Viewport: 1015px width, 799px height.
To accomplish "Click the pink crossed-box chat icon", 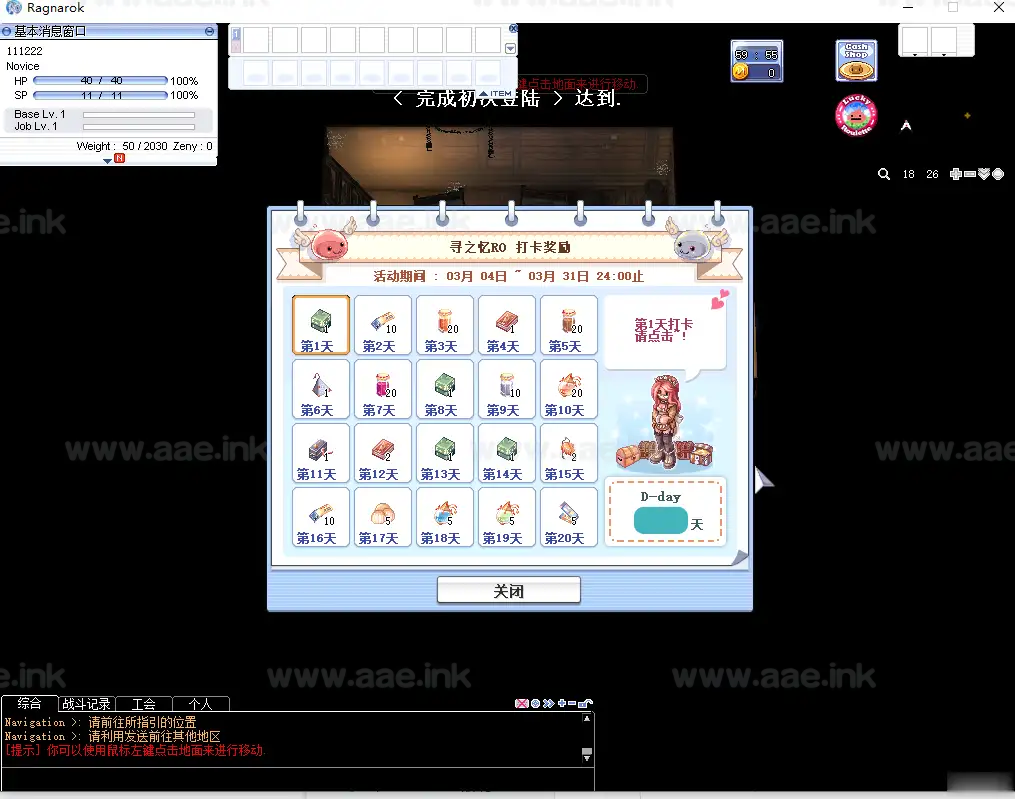I will [x=521, y=703].
